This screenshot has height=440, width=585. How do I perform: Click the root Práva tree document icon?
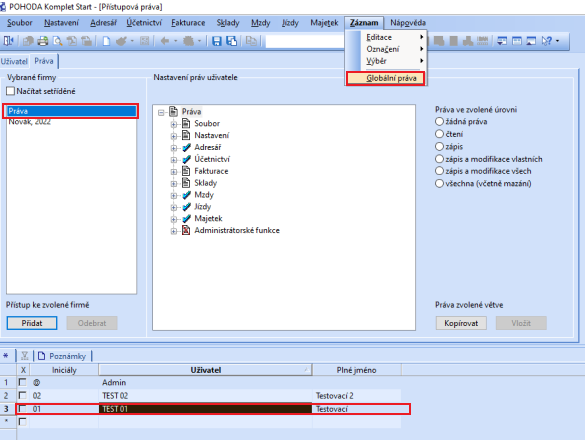[173, 111]
